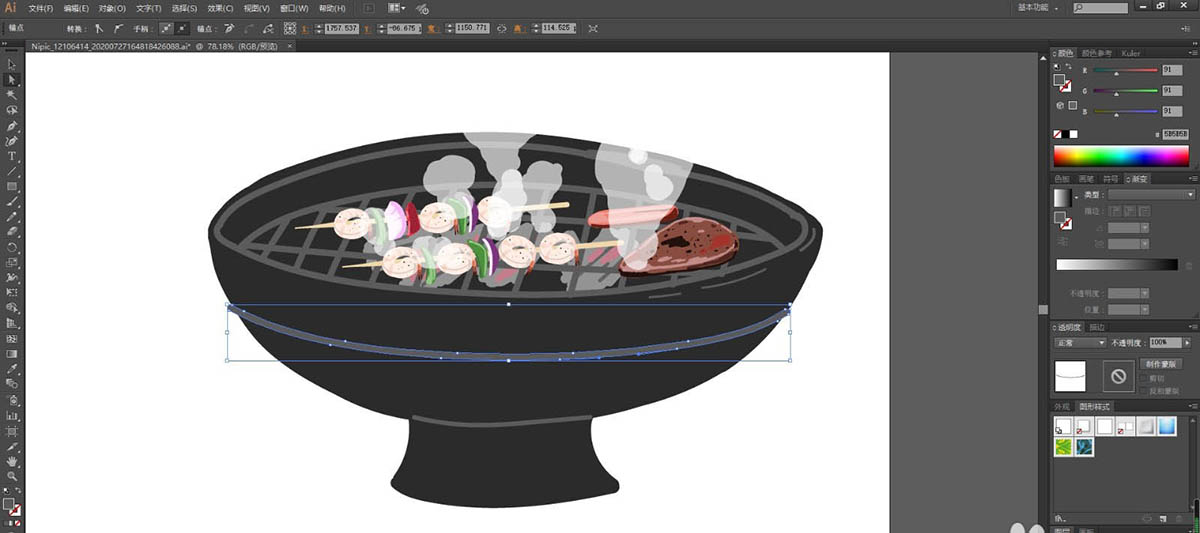Viewport: 1200px width, 533px height.
Task: Click the blue gradient graphic style thumbnail
Action: click(1167, 426)
